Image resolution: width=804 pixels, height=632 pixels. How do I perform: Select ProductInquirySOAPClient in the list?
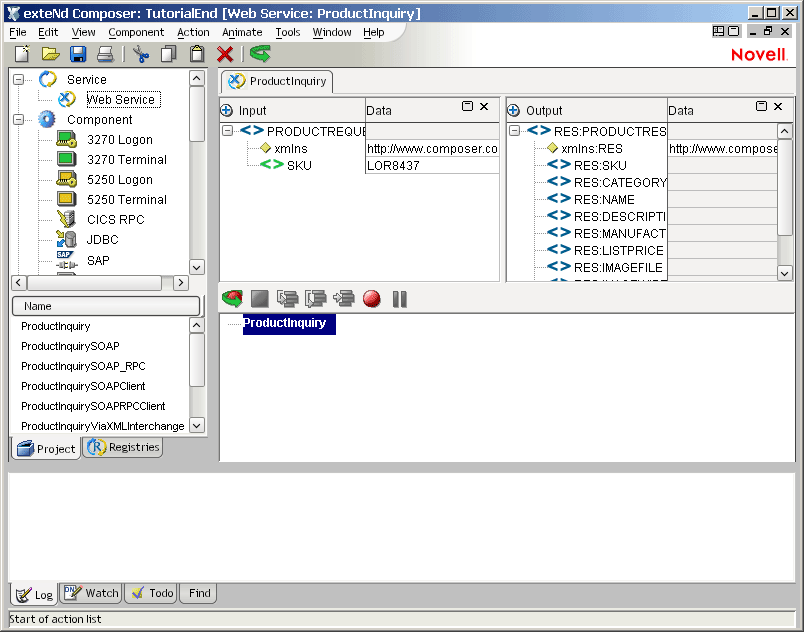coord(83,386)
